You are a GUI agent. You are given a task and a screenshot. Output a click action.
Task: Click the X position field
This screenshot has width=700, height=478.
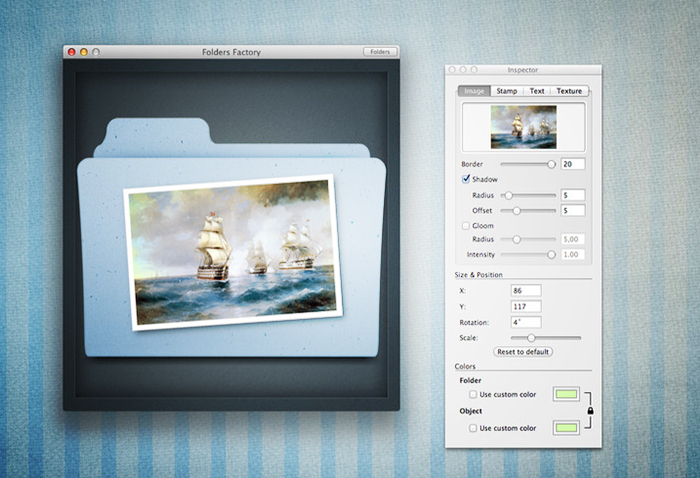click(526, 291)
